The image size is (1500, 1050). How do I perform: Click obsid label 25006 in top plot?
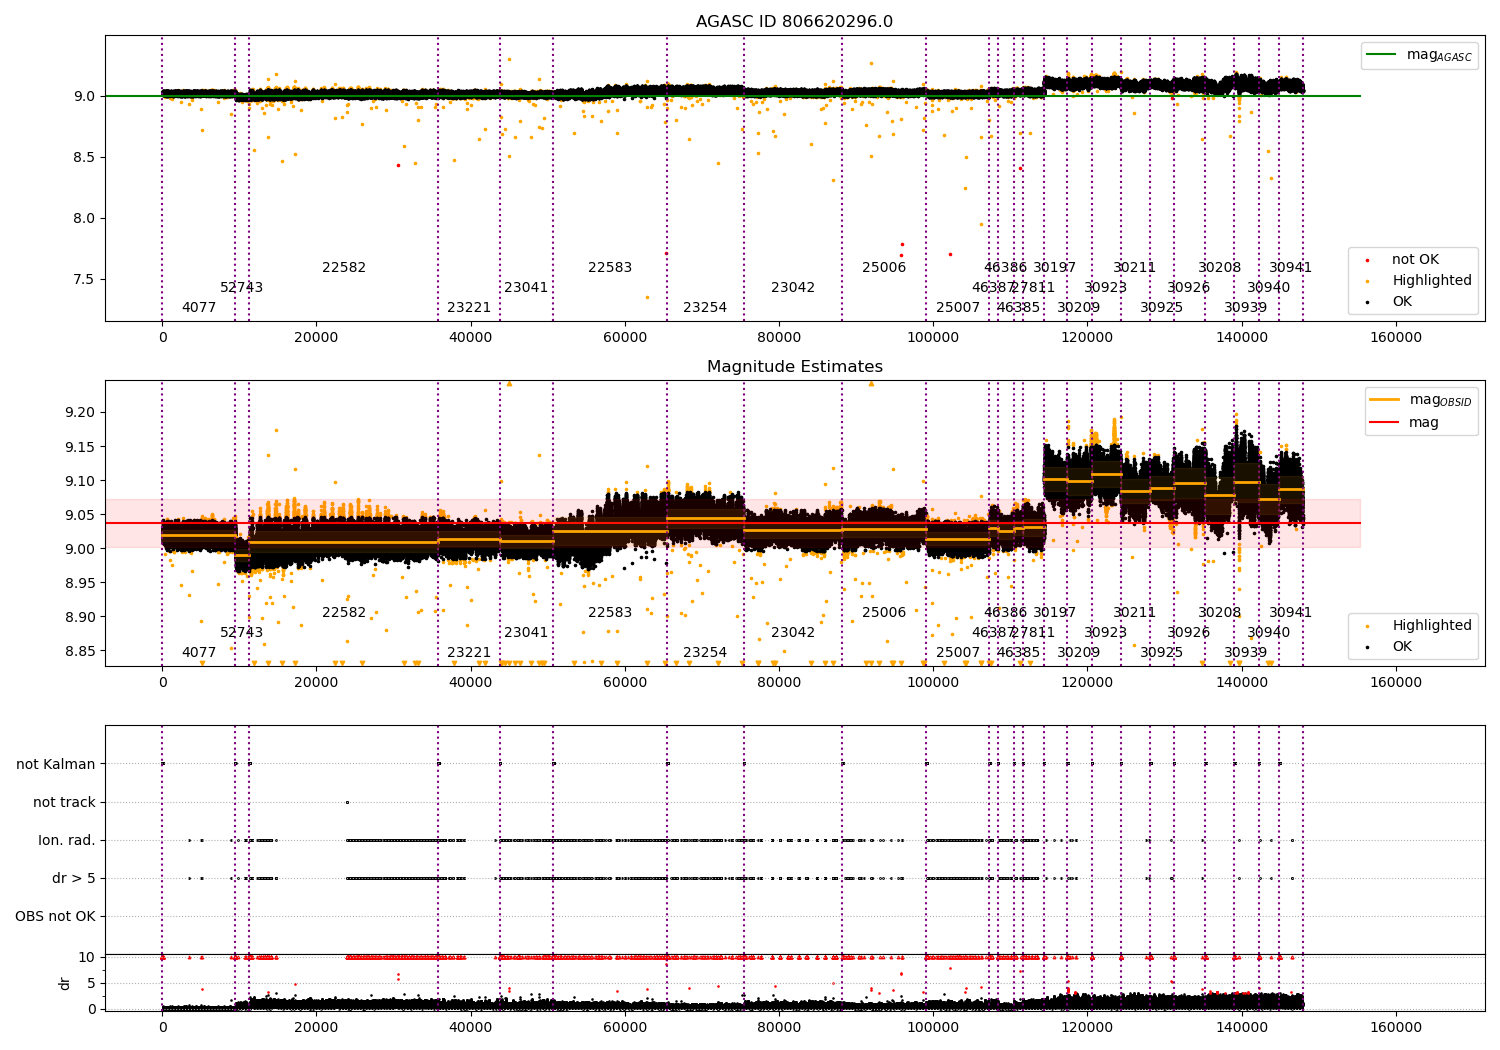884,268
